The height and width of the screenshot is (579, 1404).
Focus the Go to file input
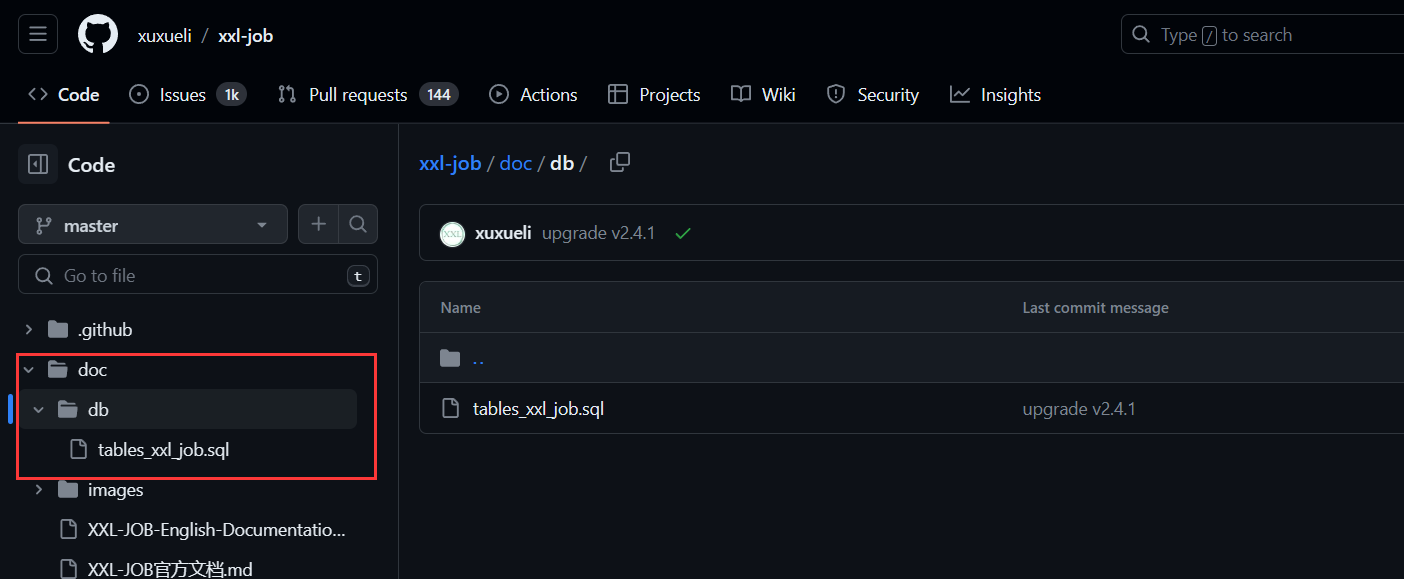(x=198, y=275)
